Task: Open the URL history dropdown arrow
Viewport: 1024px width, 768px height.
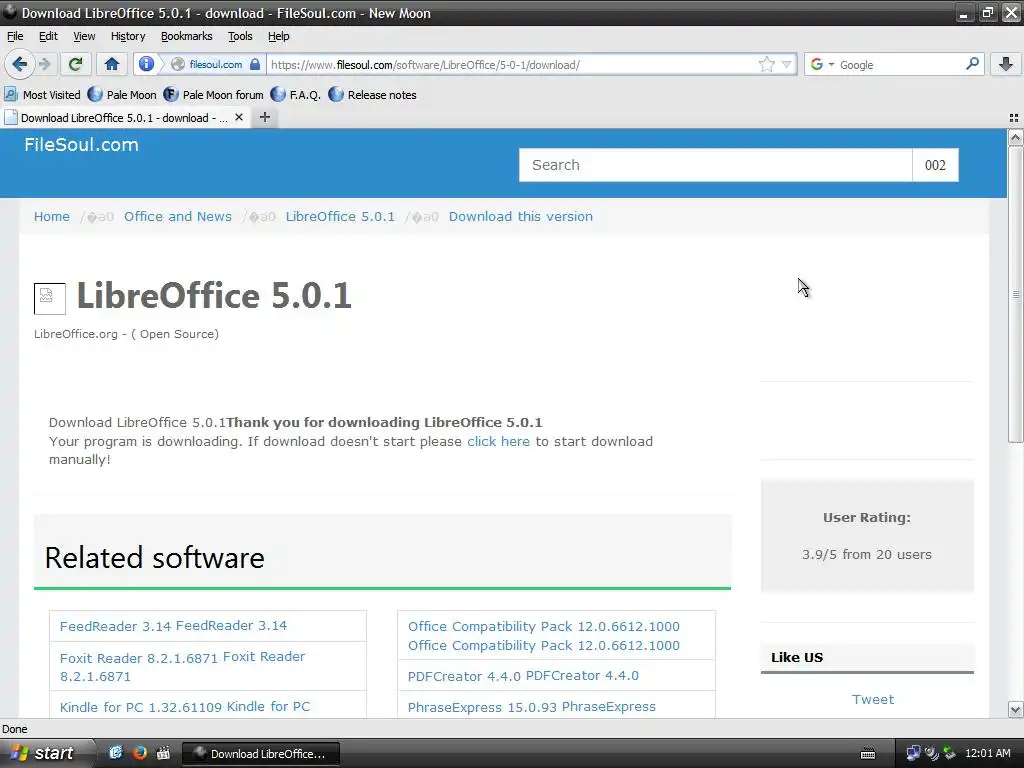Action: click(787, 65)
